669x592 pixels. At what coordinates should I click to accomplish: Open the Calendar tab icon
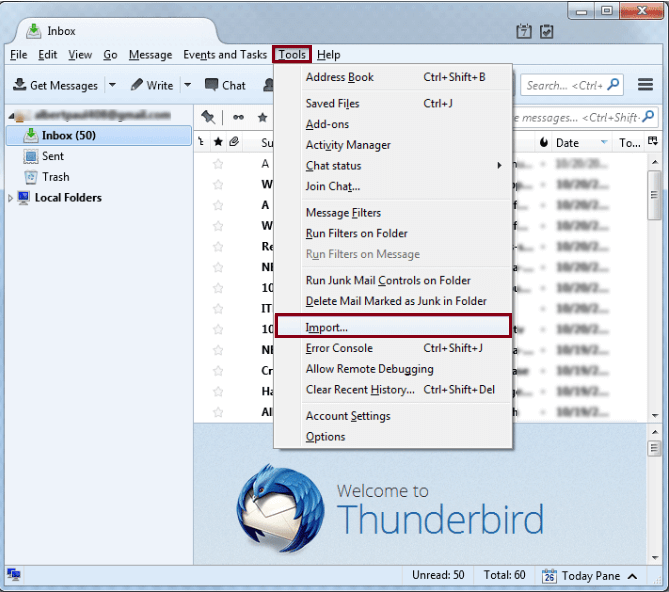(524, 31)
